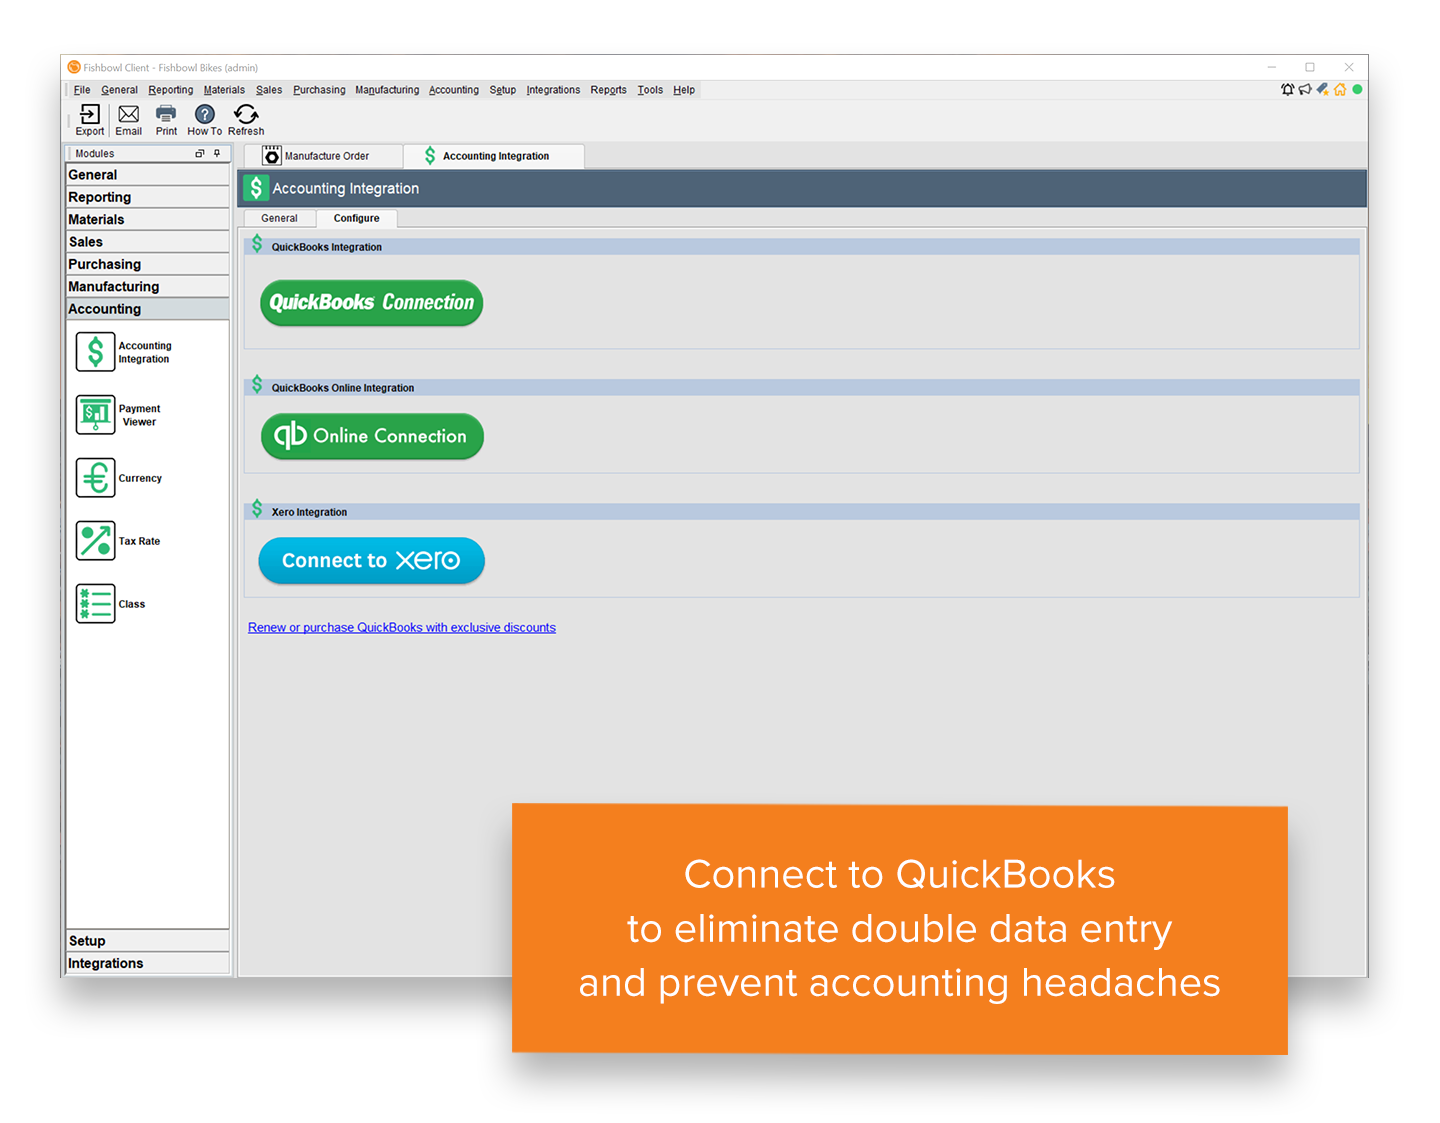
Task: Click the megaphone announcements icon
Action: (1305, 89)
